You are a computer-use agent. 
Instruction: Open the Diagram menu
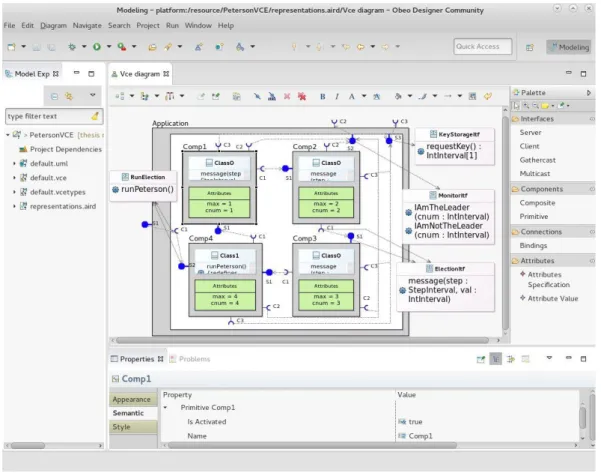[x=53, y=26]
